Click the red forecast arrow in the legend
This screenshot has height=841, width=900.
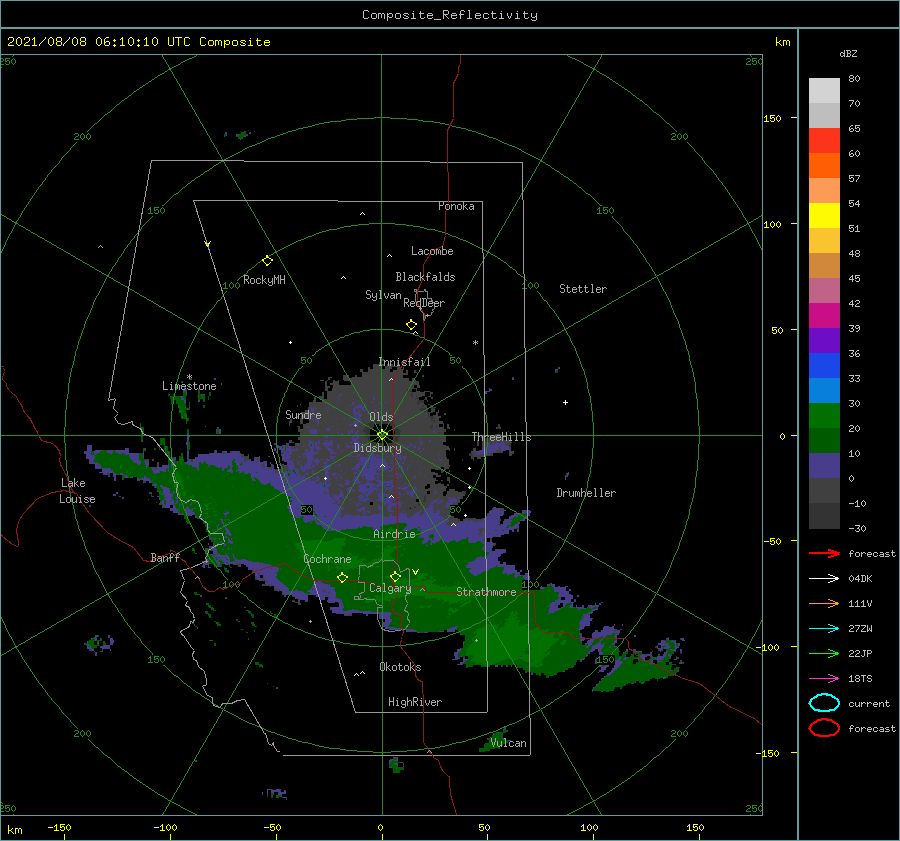click(824, 553)
